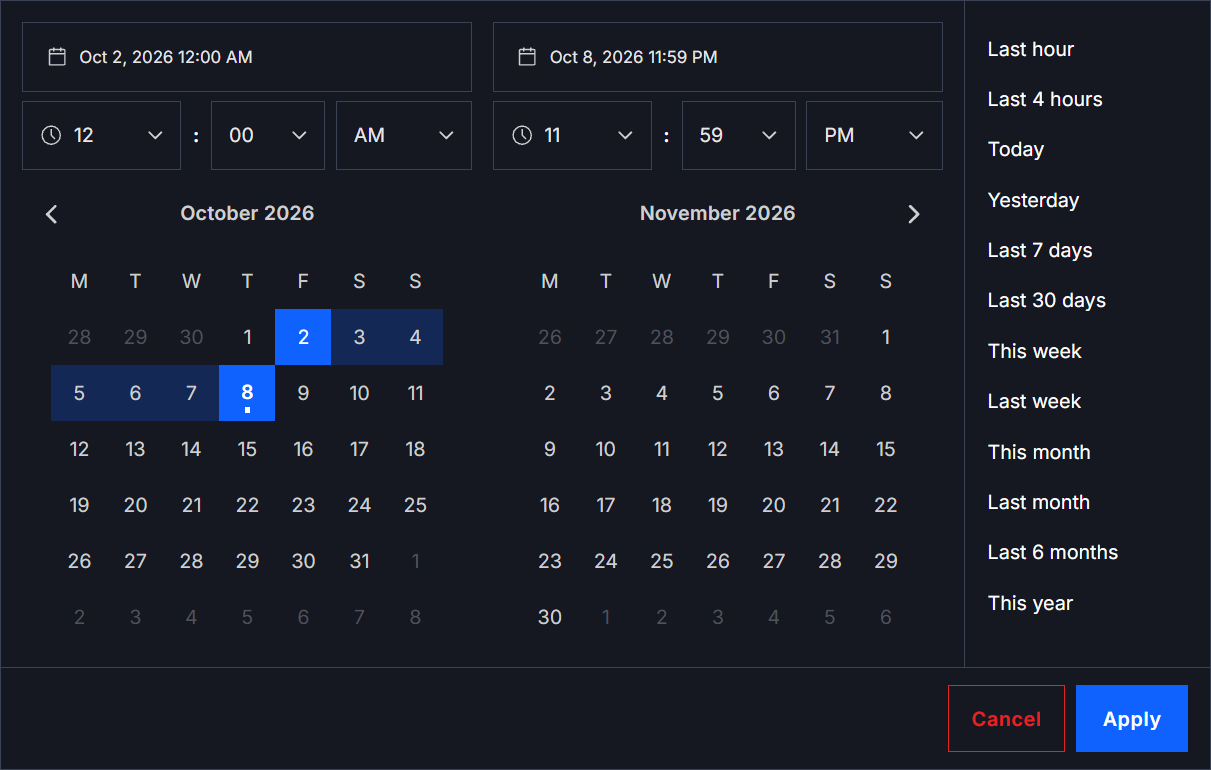Select November 9 in the calendar
This screenshot has width=1211, height=770.
(x=550, y=449)
